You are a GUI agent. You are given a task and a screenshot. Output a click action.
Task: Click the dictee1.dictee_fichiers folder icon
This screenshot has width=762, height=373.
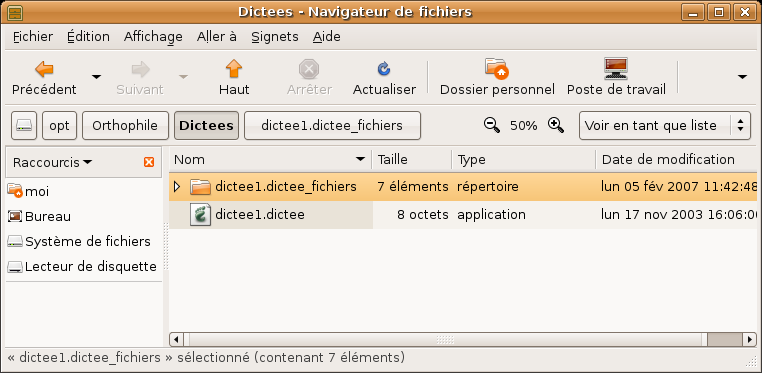(200, 186)
